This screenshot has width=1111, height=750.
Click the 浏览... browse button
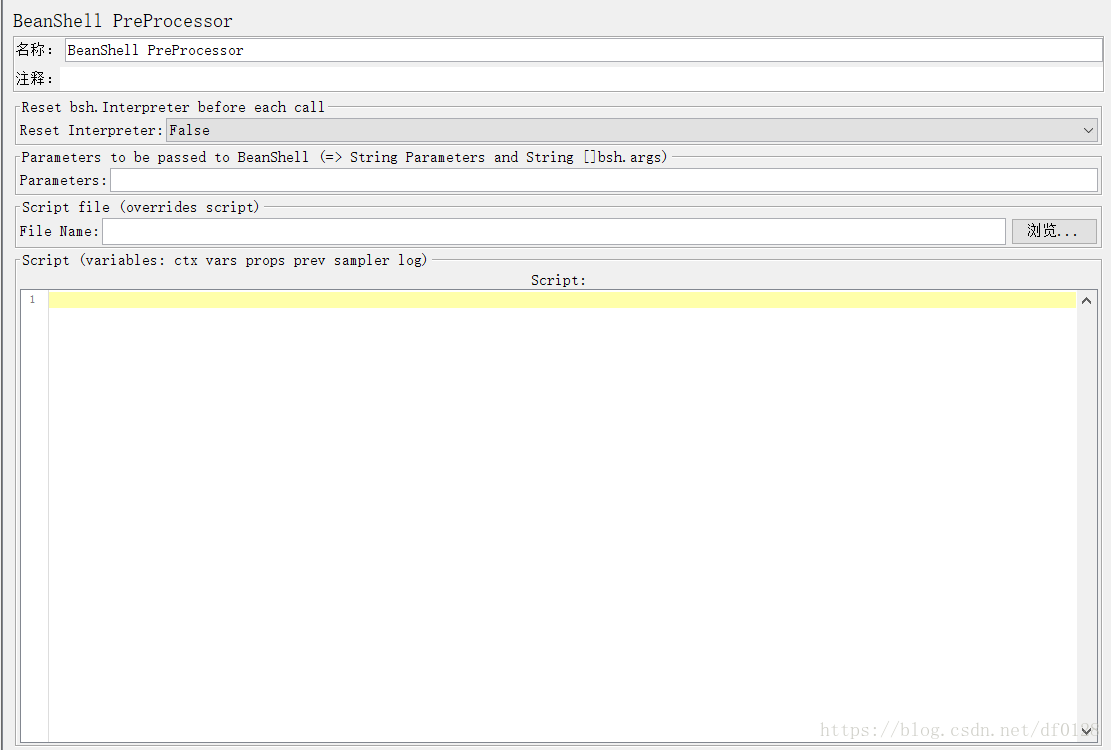coord(1054,232)
